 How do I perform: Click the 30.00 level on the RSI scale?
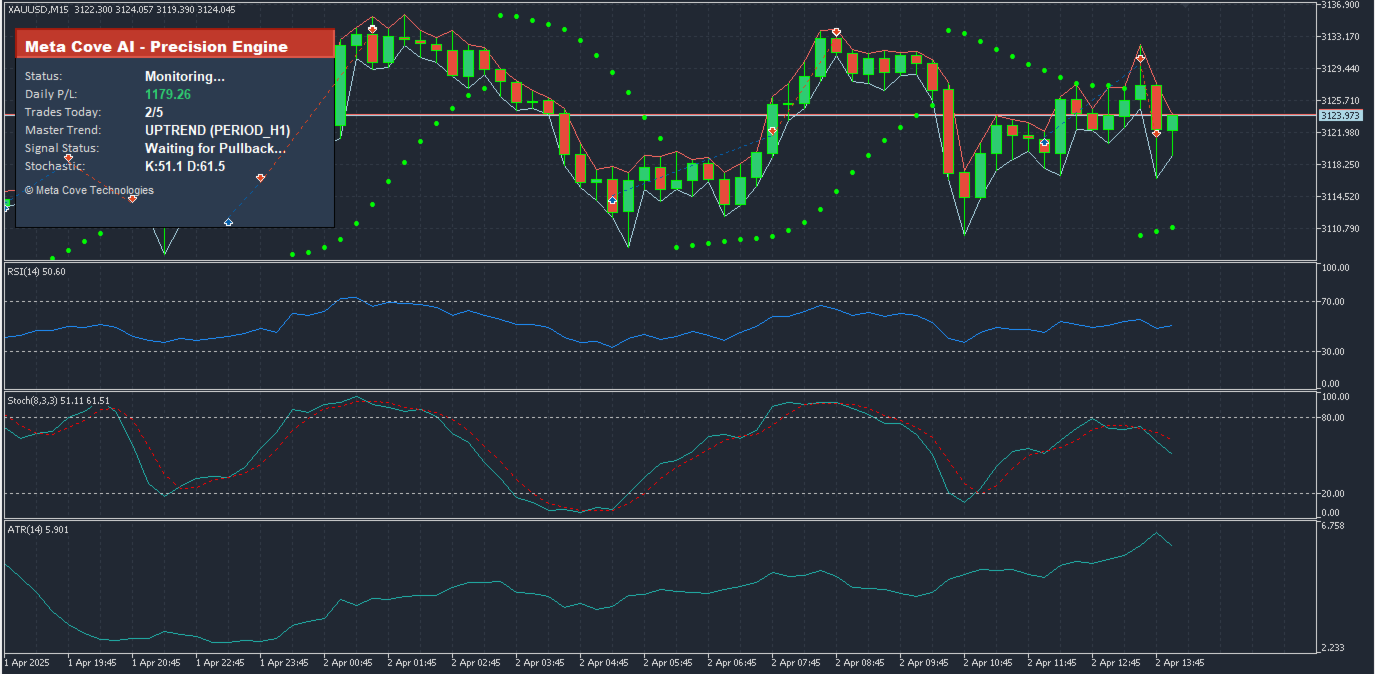point(1334,352)
